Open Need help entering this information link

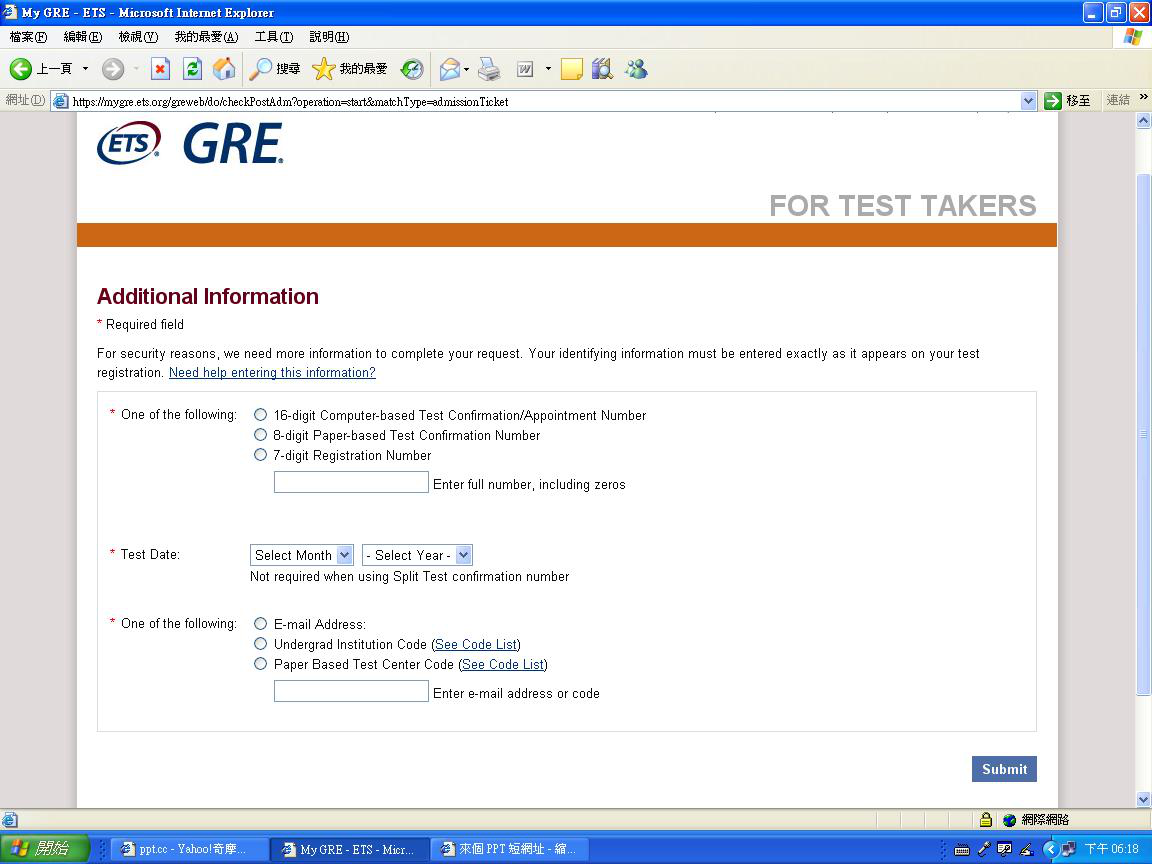click(272, 372)
